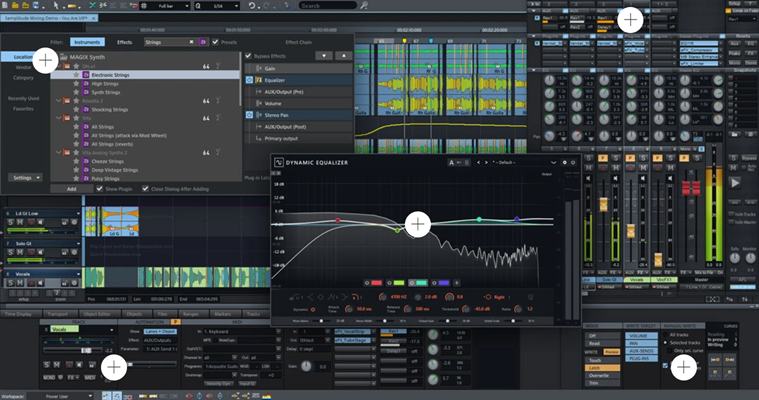Move effect down with the down arrow
This screenshot has height=400, width=759.
322,57
